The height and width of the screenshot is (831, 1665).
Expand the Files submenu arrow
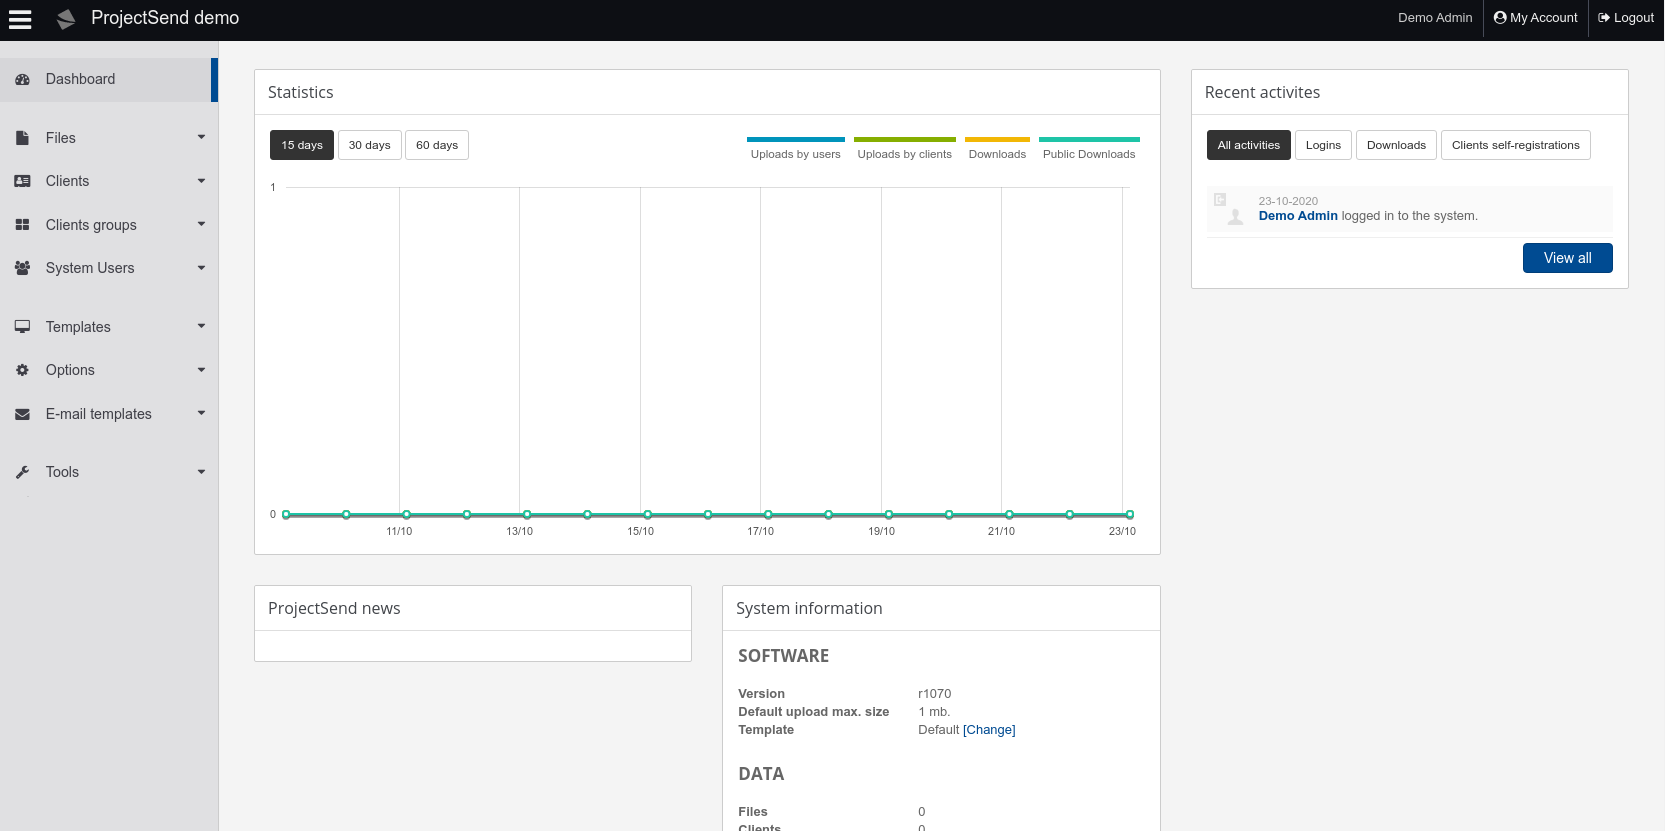click(201, 137)
